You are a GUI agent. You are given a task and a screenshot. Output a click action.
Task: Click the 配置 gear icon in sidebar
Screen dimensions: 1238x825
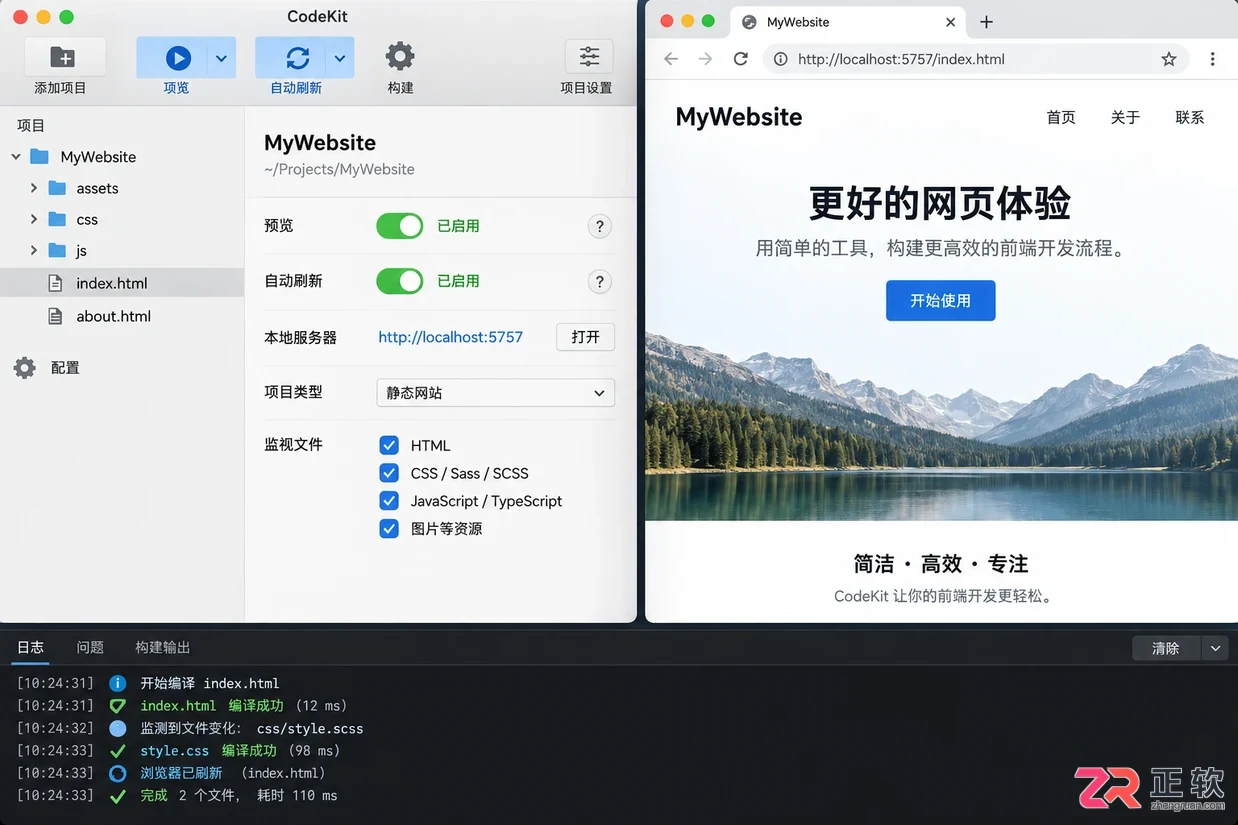pos(25,368)
